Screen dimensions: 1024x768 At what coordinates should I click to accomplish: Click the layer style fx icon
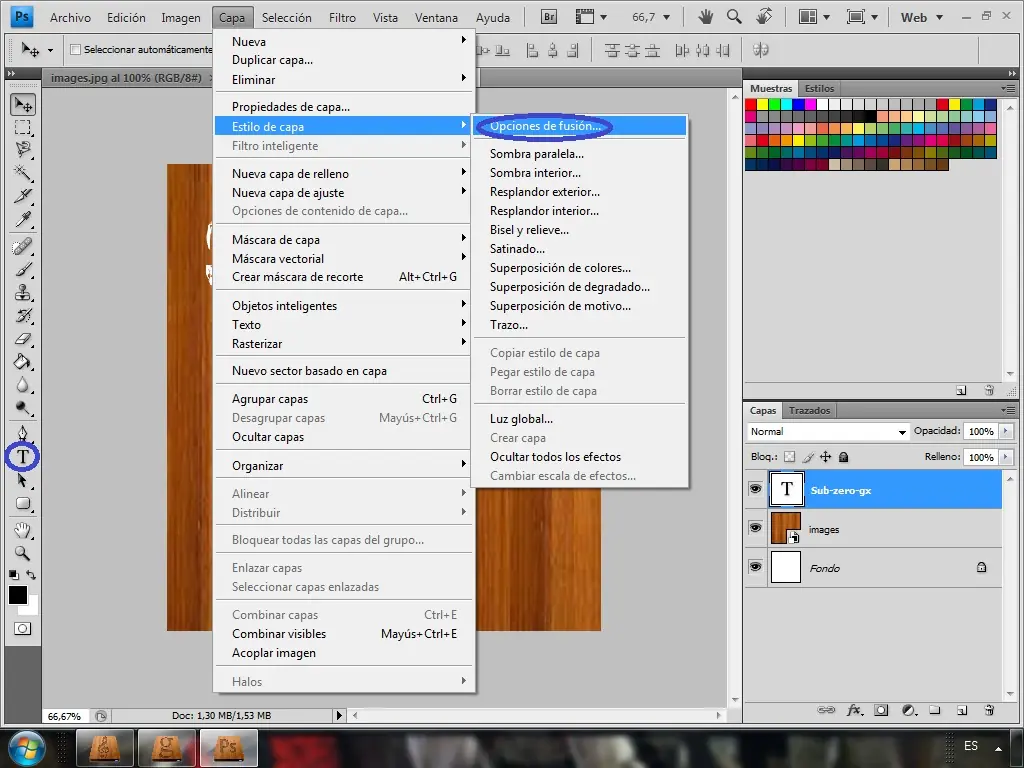pyautogui.click(x=854, y=710)
